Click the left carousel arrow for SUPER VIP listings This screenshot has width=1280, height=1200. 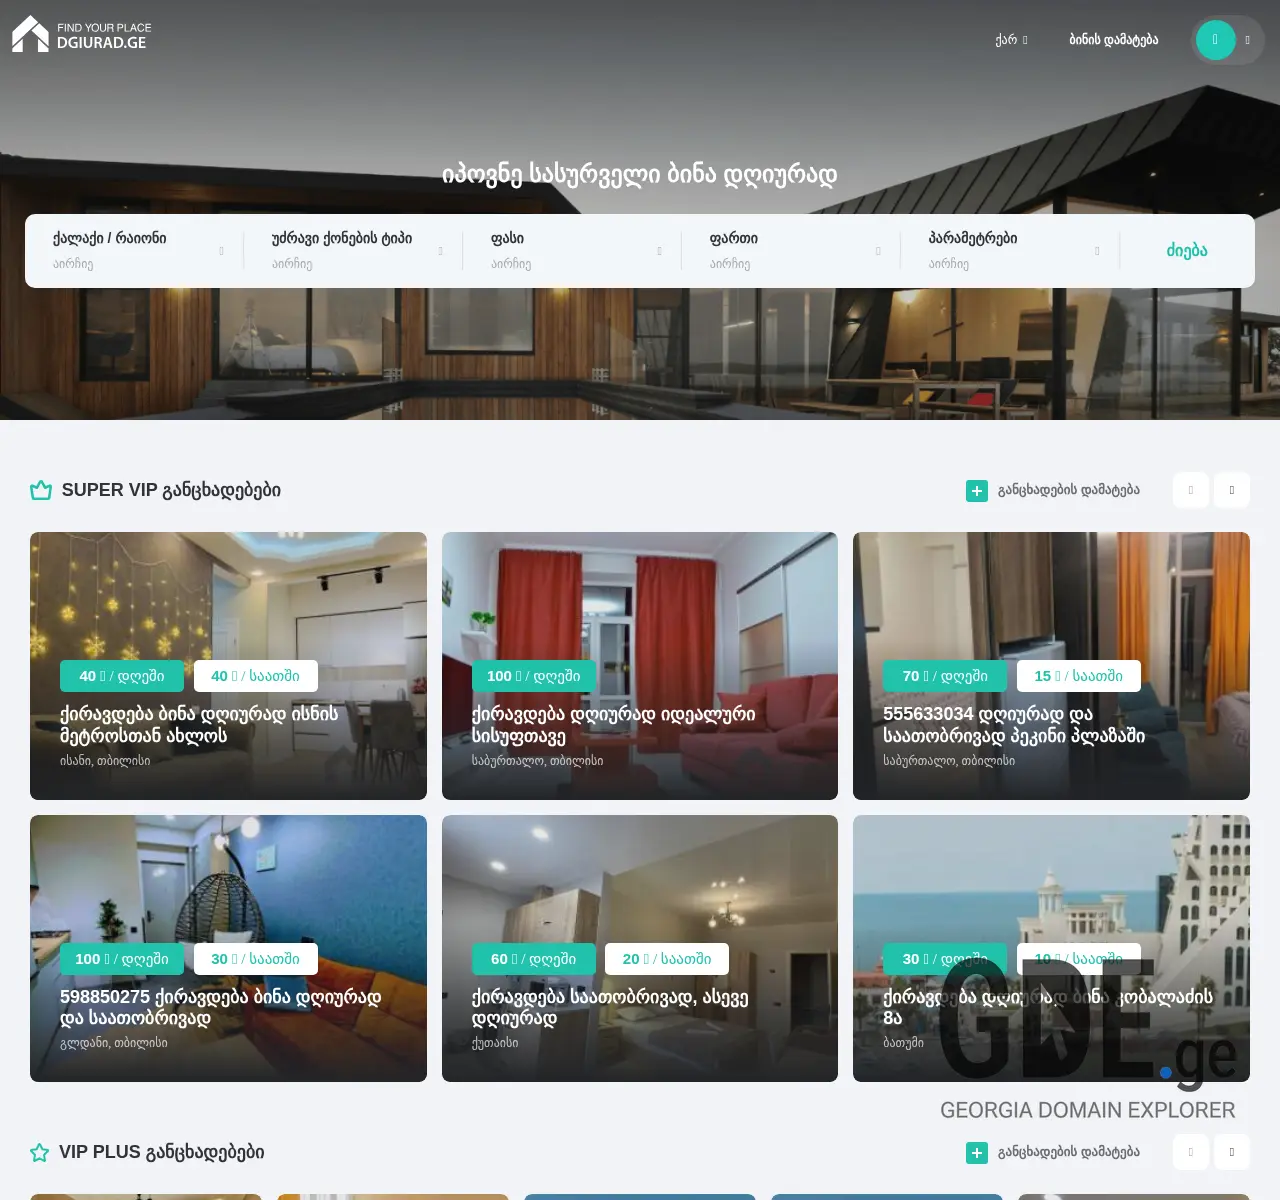point(1190,490)
